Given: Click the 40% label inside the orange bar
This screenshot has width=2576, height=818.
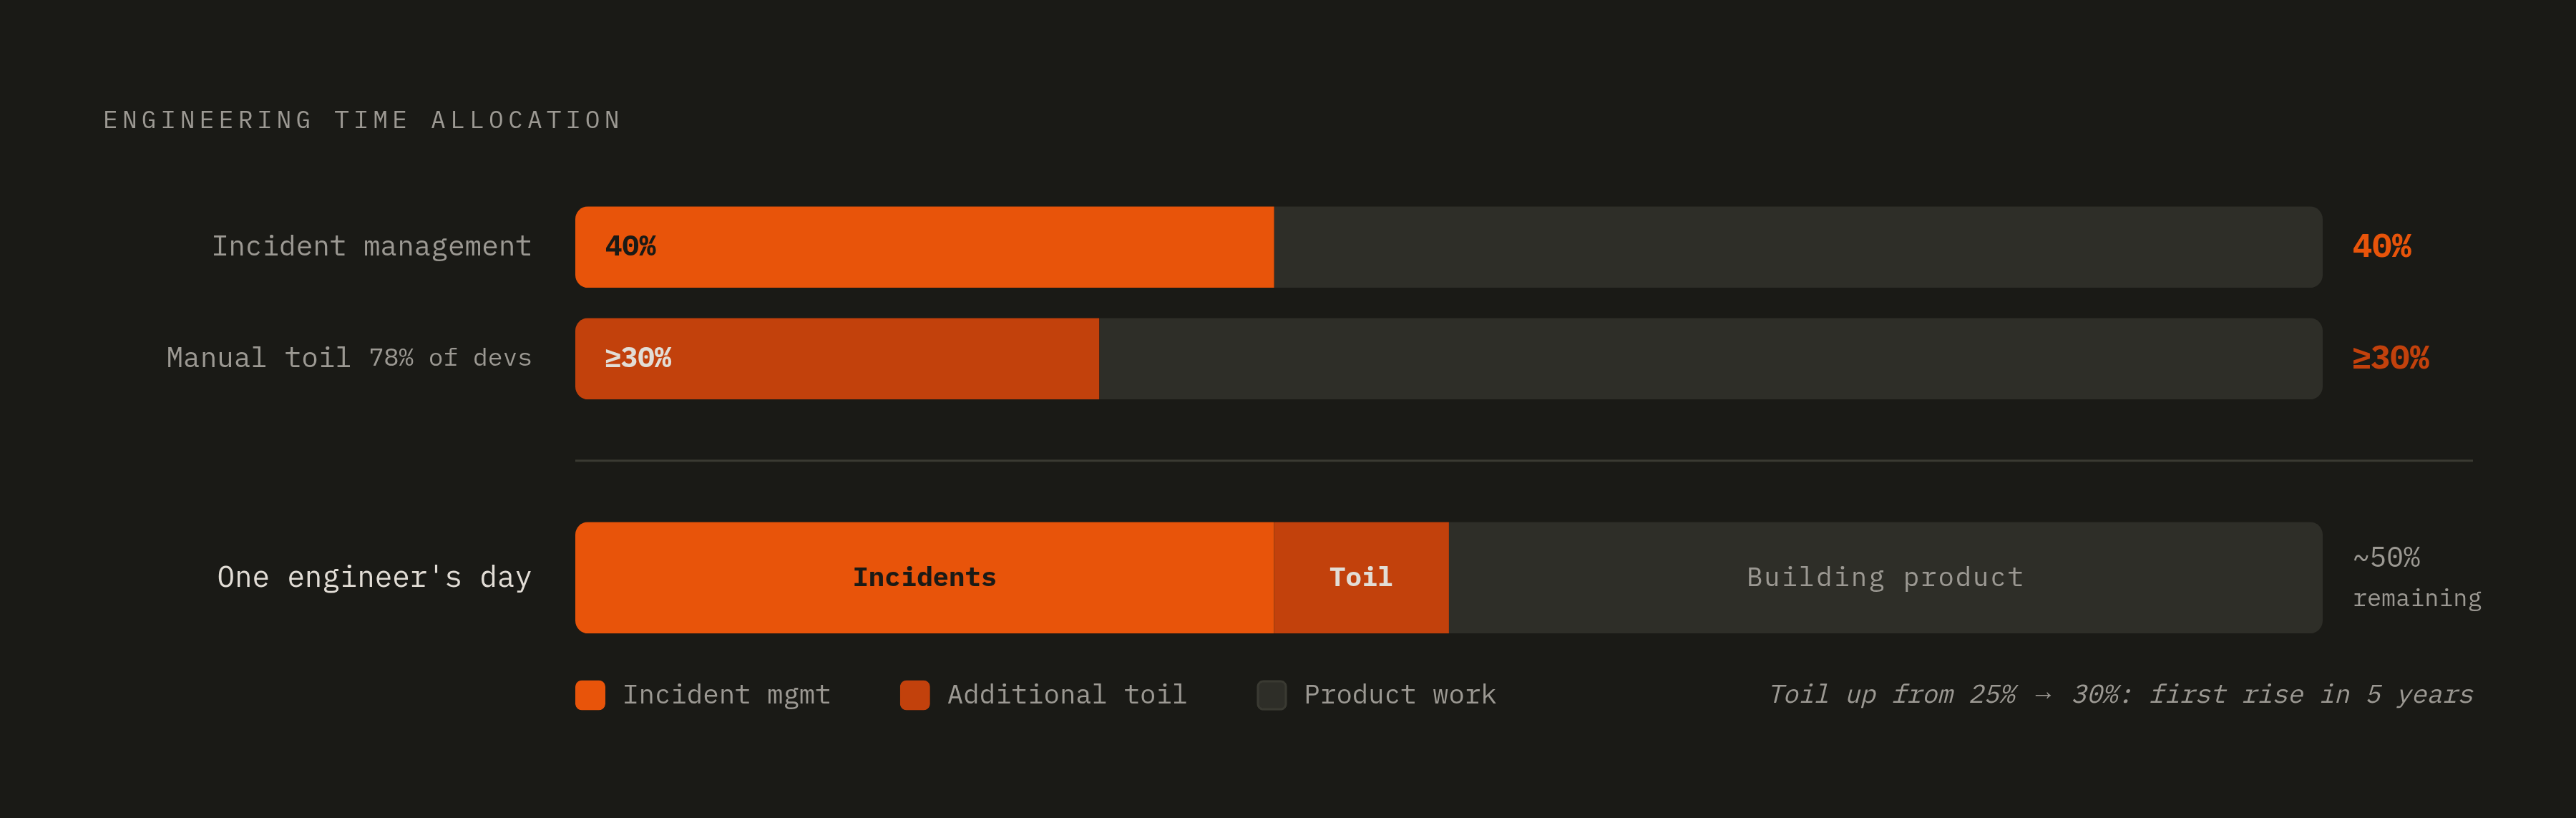Looking at the screenshot, I should click(x=630, y=246).
